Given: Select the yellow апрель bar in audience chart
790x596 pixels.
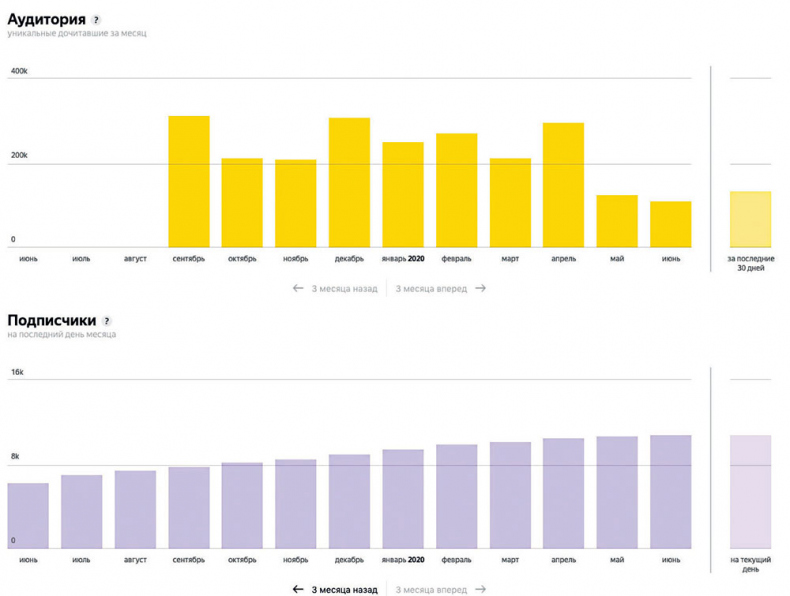Looking at the screenshot, I should pyautogui.click(x=563, y=185).
